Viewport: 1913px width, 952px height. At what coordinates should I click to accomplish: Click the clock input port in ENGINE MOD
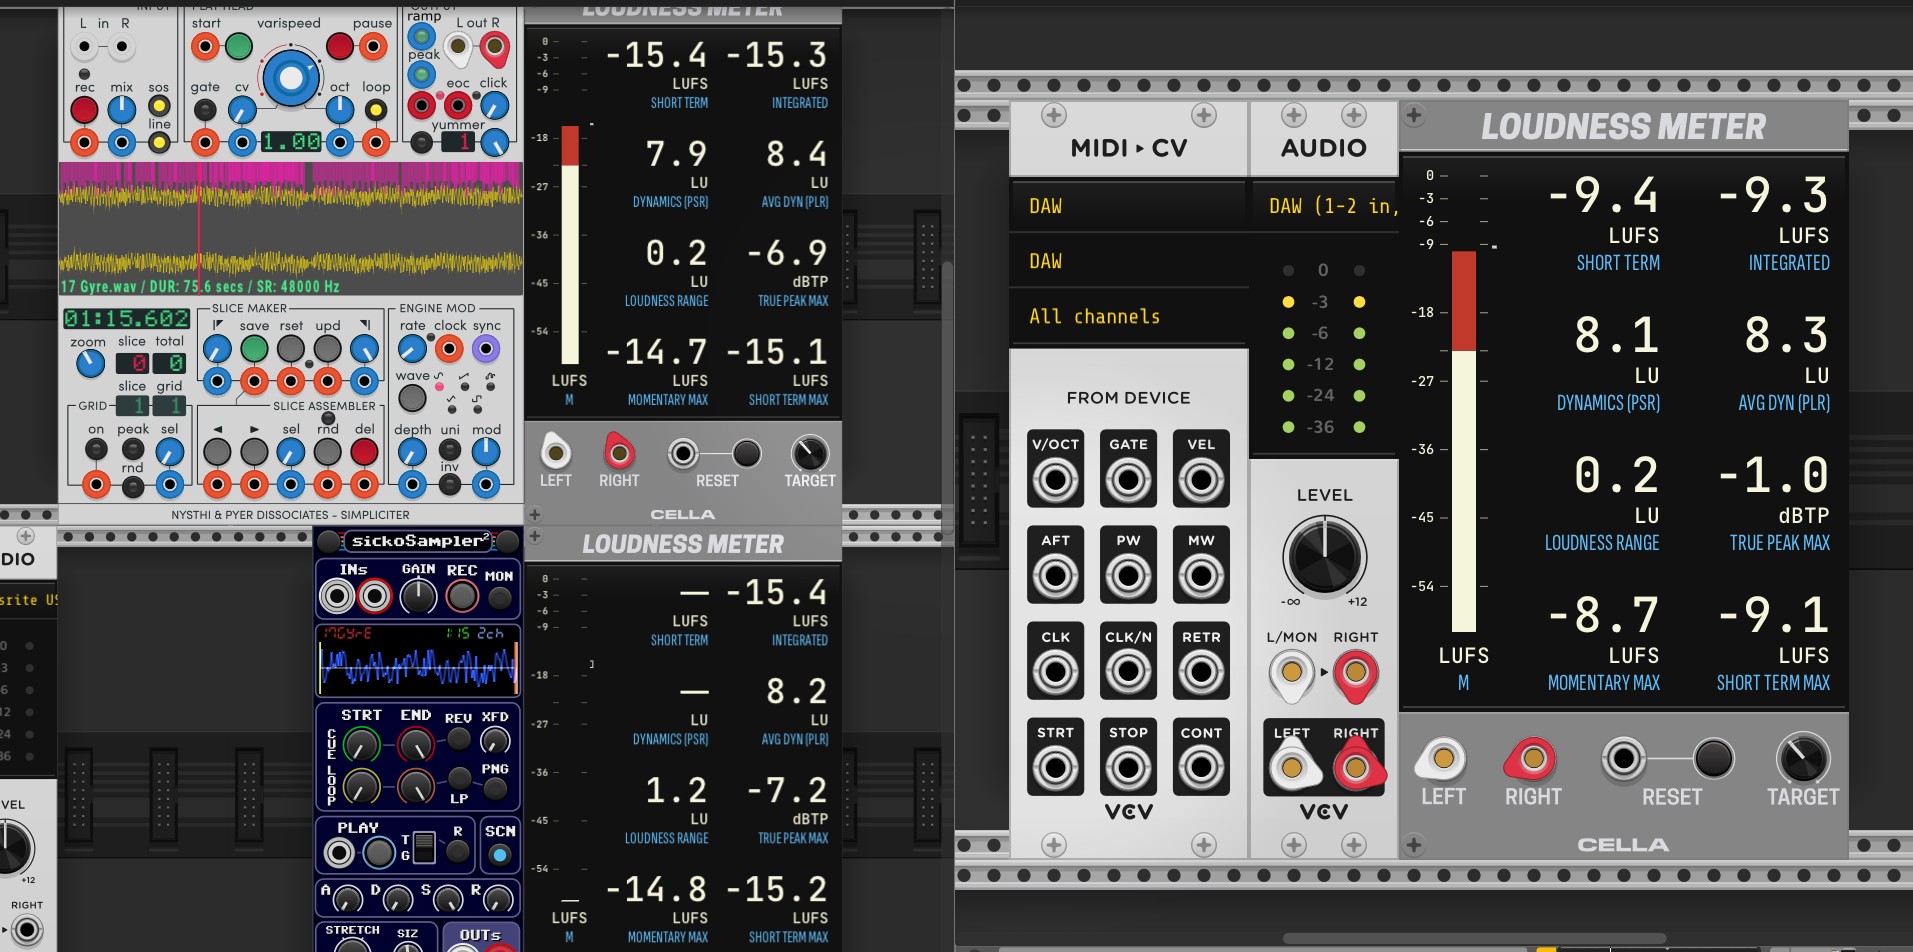tap(449, 349)
